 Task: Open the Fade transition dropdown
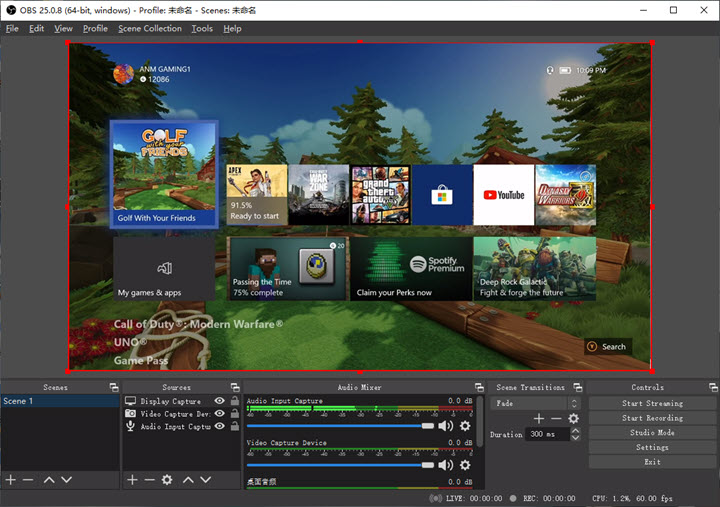point(535,403)
